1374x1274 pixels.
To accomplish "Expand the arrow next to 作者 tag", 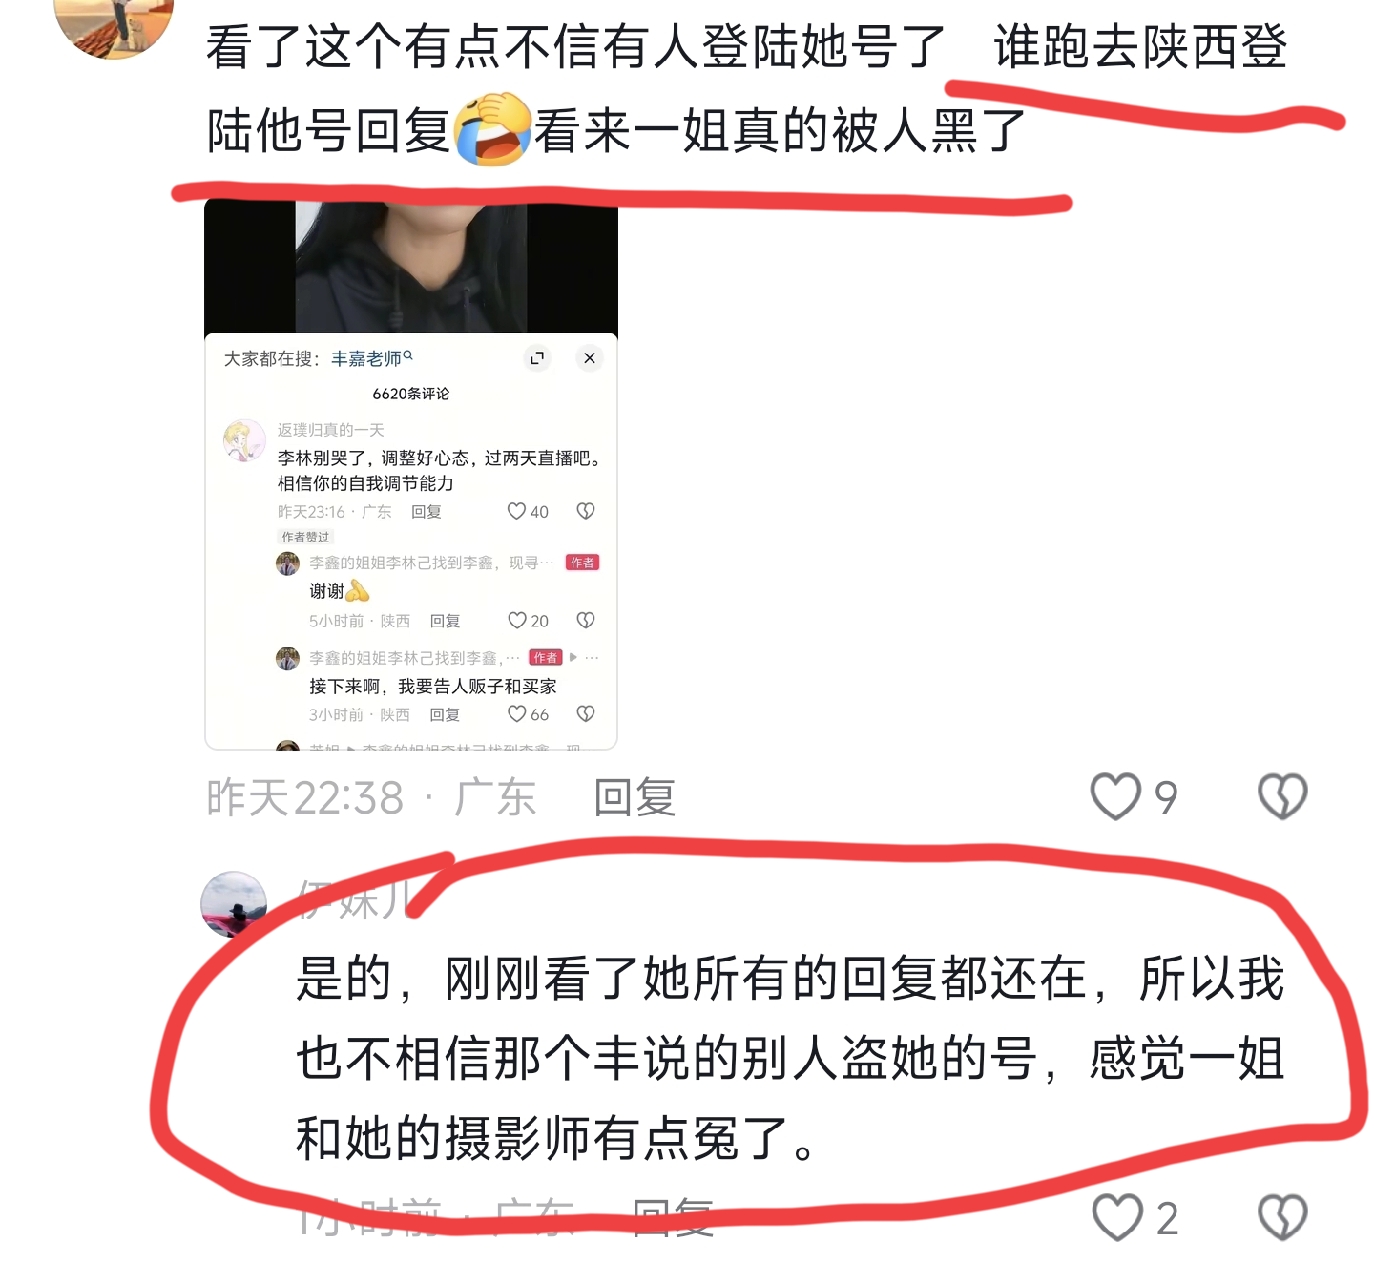I will (x=573, y=657).
